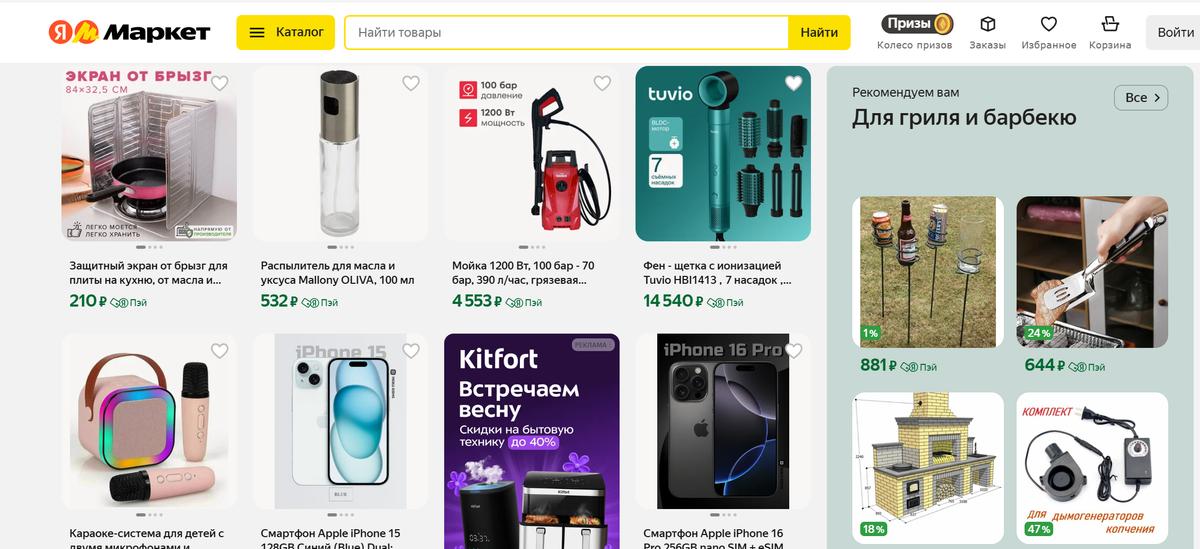1200x549 pixels.
Task: Open the Favorites heart icon in header
Action: [x=1048, y=24]
